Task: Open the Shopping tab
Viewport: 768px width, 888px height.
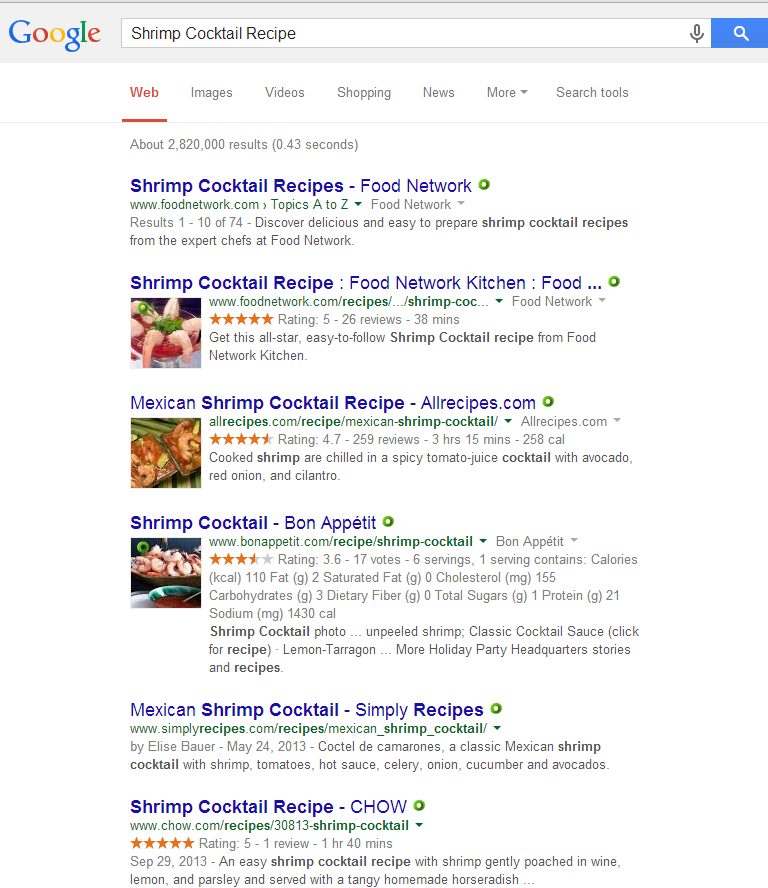Action: (x=364, y=93)
